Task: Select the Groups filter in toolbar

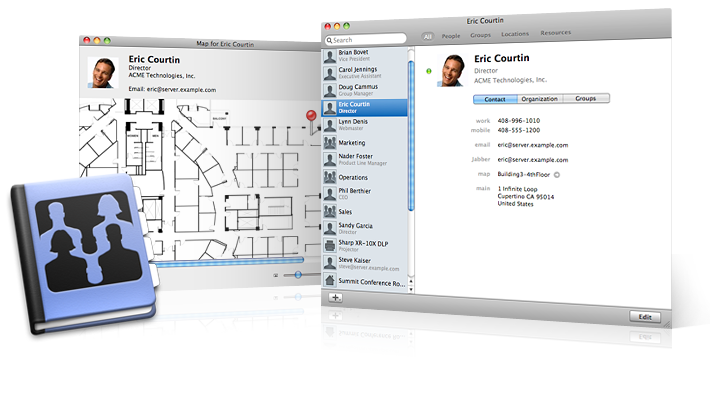Action: [x=480, y=35]
